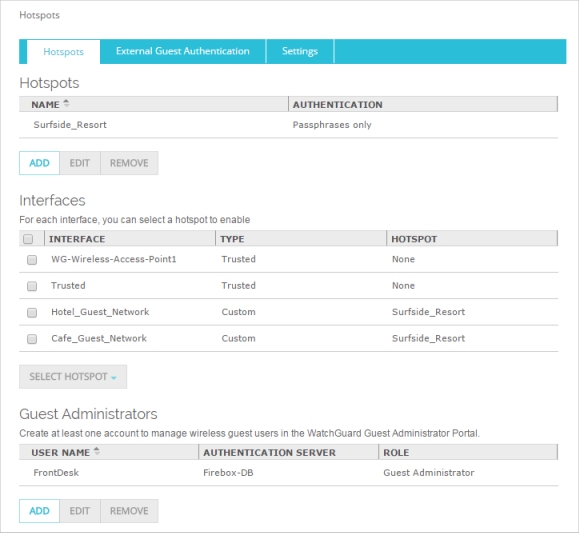The image size is (579, 533).
Task: Click the Custom type for Hotel_Guest_Network
Action: pyautogui.click(x=239, y=312)
